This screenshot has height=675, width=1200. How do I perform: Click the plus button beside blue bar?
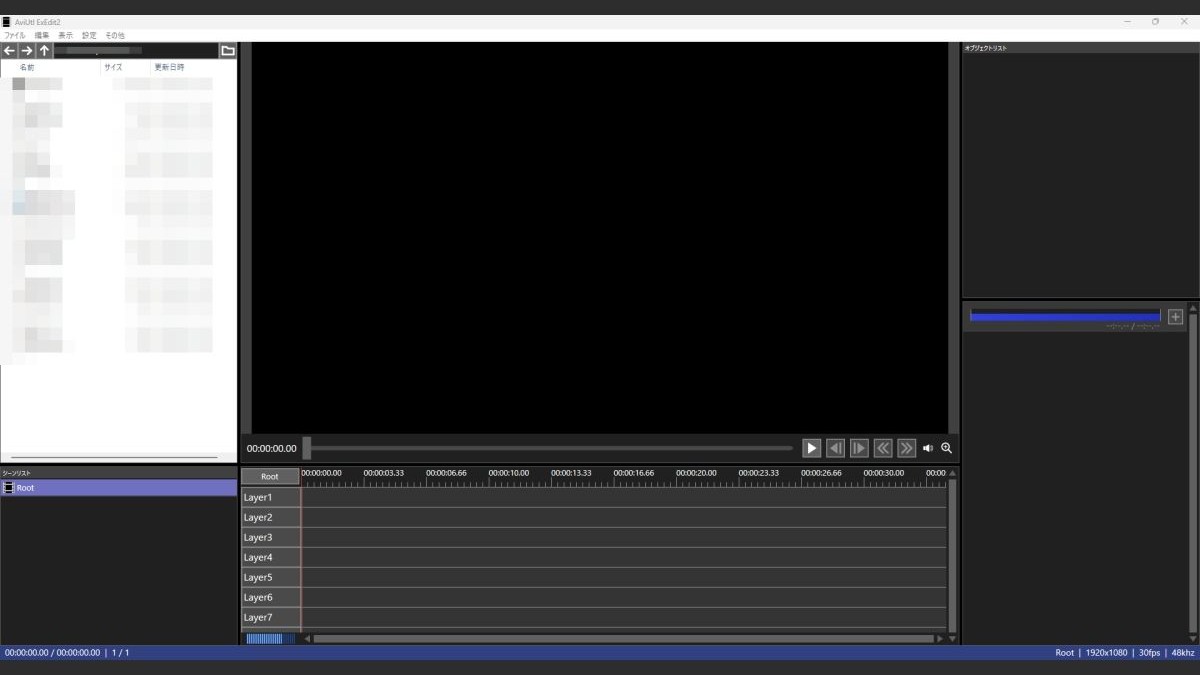pyautogui.click(x=1175, y=316)
